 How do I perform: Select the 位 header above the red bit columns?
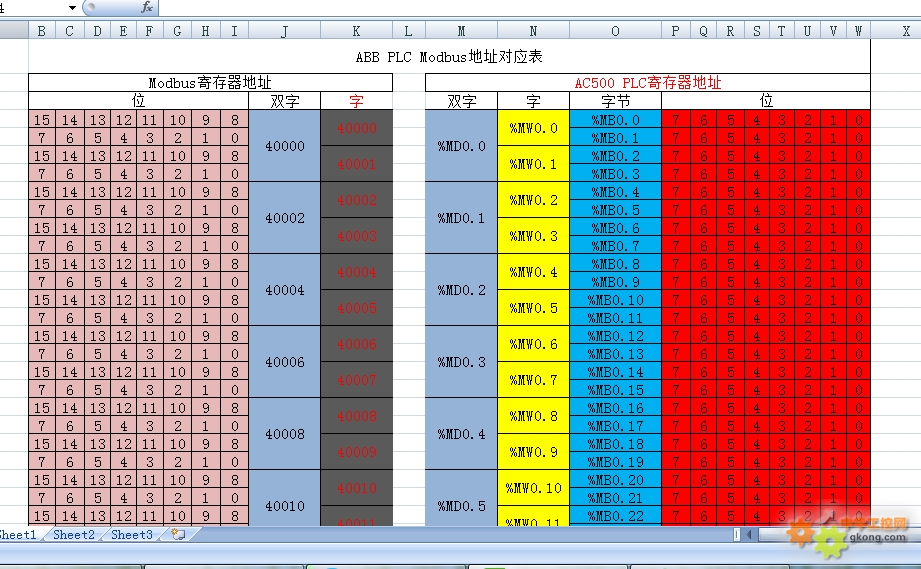(766, 101)
